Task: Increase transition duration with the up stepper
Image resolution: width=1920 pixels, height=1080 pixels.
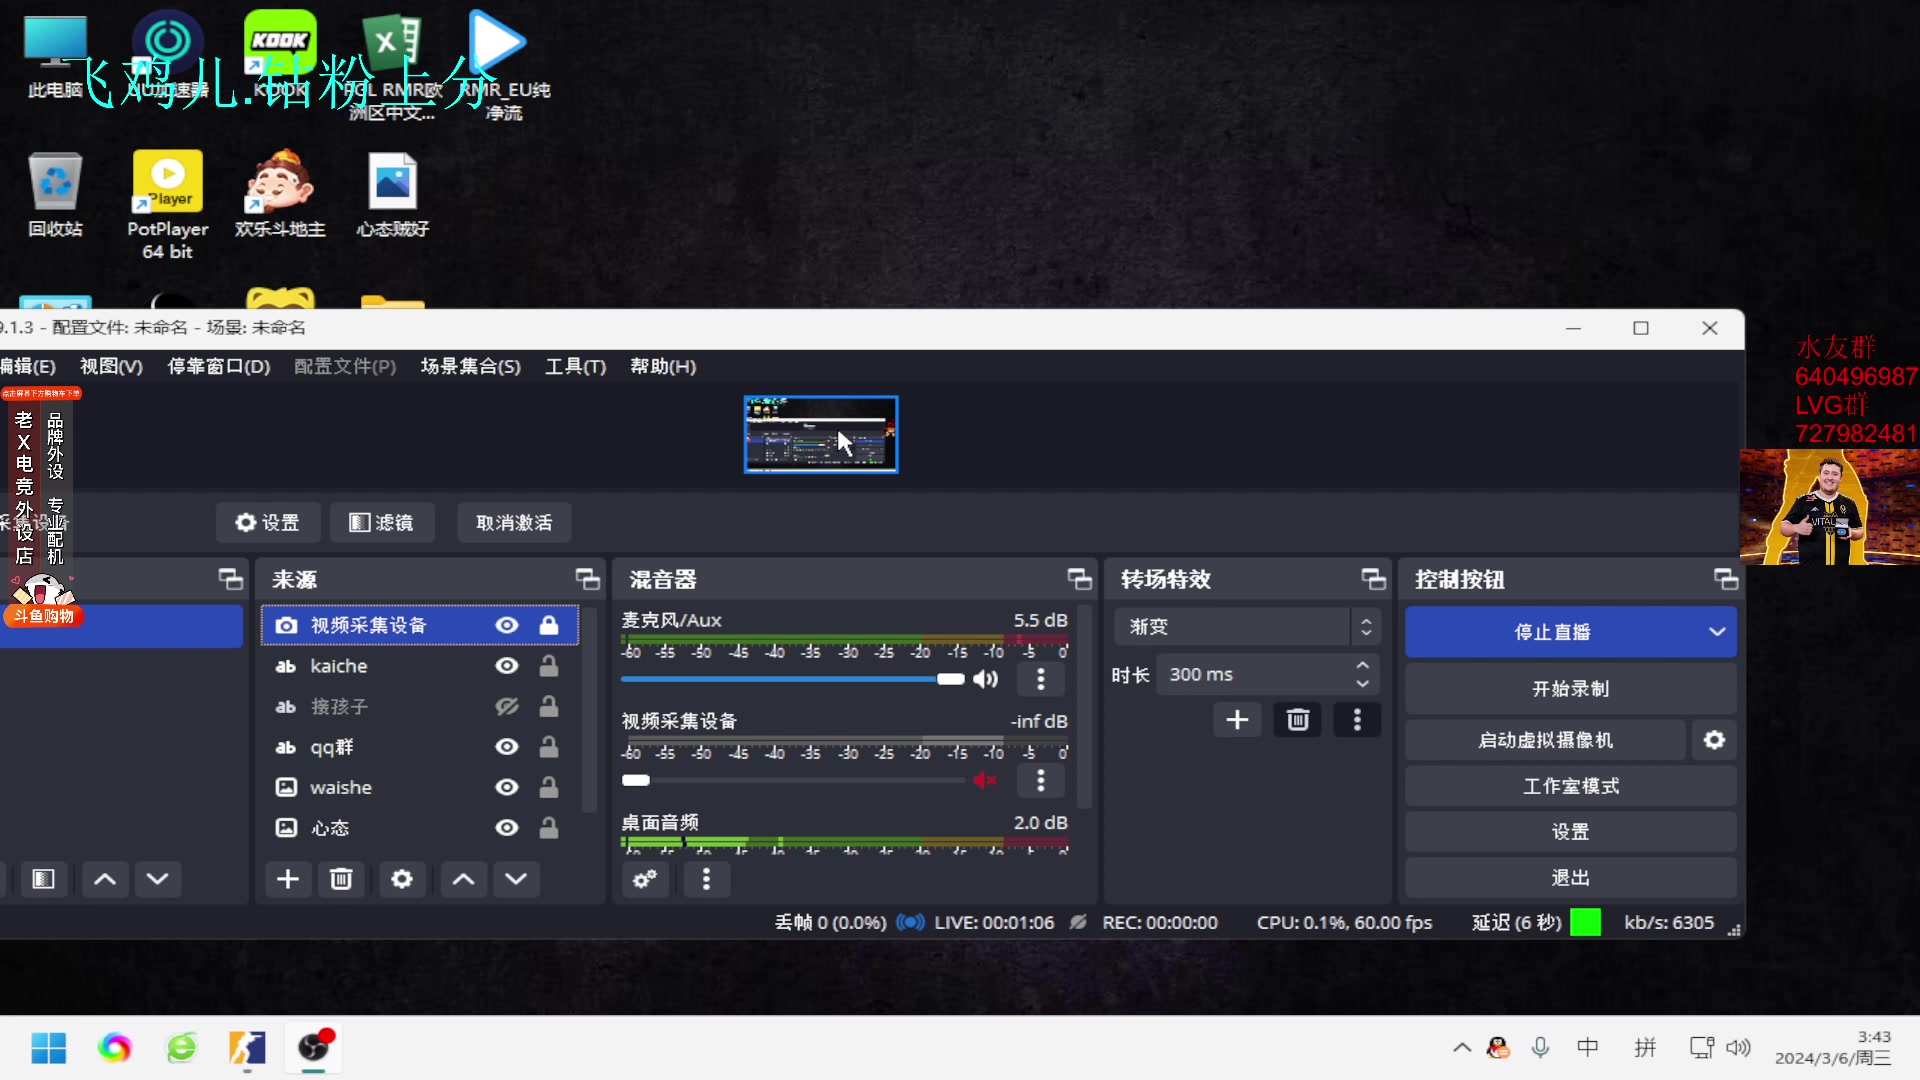Action: tap(1361, 665)
